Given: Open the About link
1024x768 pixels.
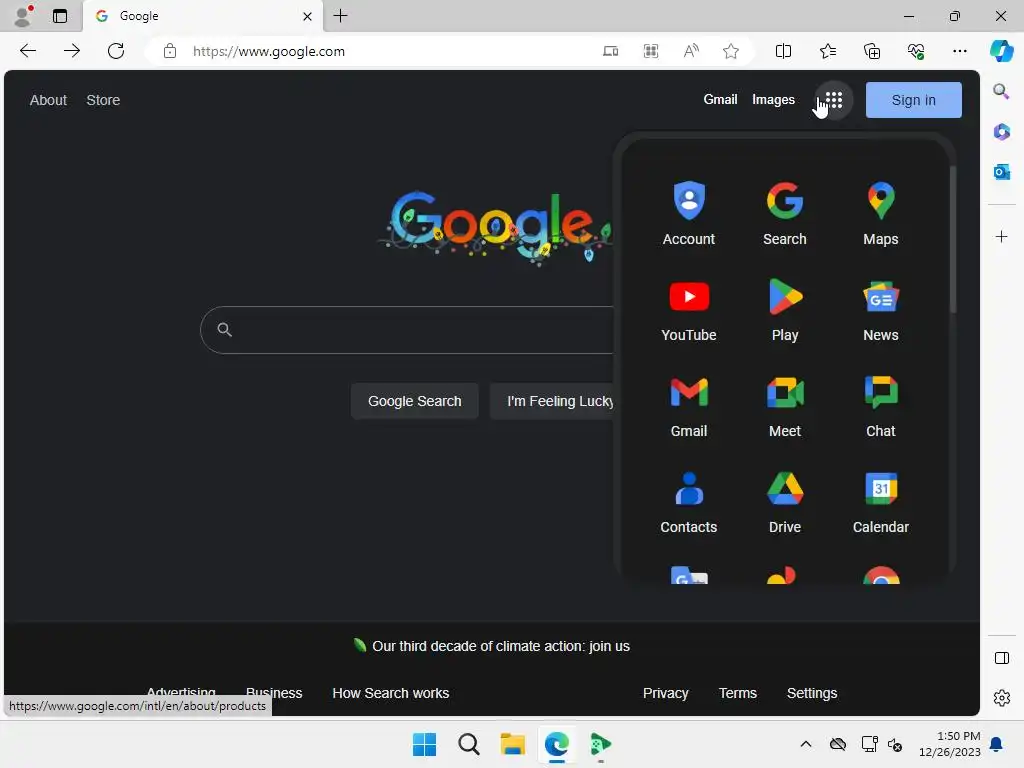Looking at the screenshot, I should [48, 100].
